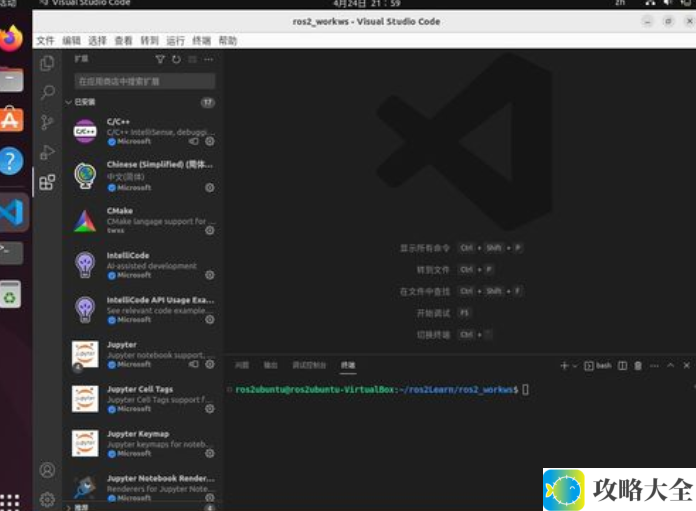Open the CMake extension manage gear
Viewport: 696px width, 511px height.
pos(210,230)
